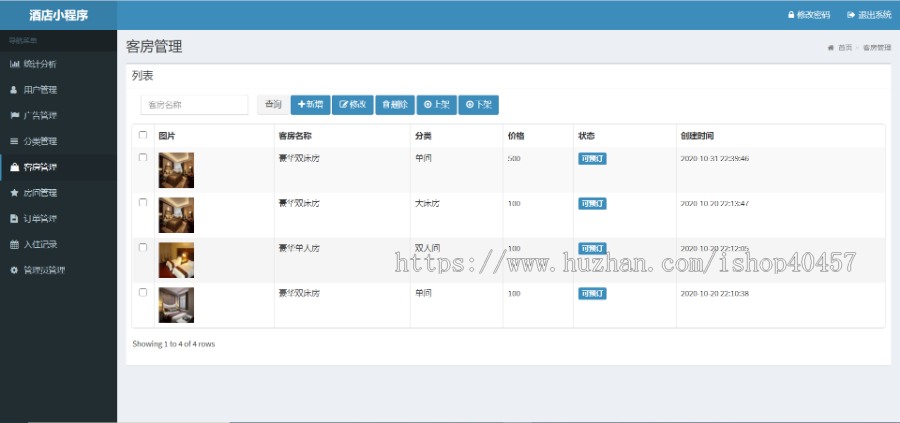900x423 pixels.
Task: Click the 首页 breadcrumb link
Action: point(845,48)
